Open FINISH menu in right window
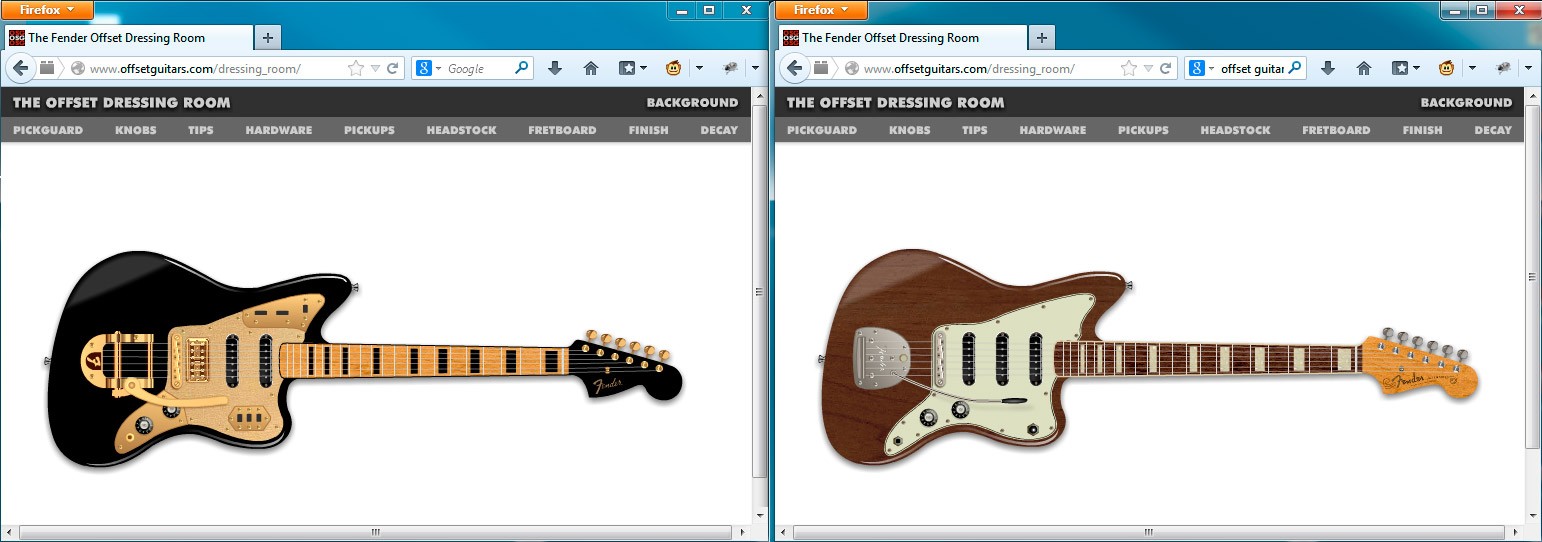The width and height of the screenshot is (1542, 542). point(1423,130)
